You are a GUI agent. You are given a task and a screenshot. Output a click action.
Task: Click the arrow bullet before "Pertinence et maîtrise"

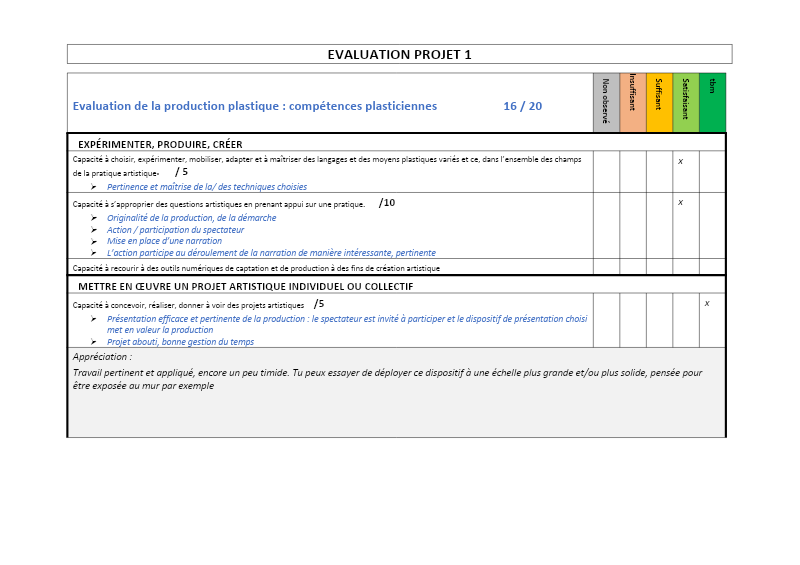coord(94,187)
